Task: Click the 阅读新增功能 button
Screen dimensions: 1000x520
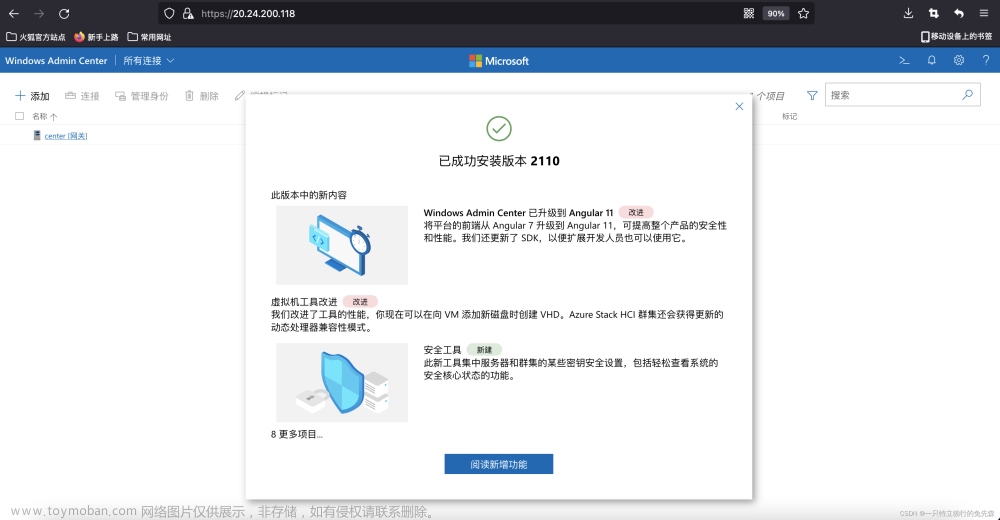Action: pos(499,464)
